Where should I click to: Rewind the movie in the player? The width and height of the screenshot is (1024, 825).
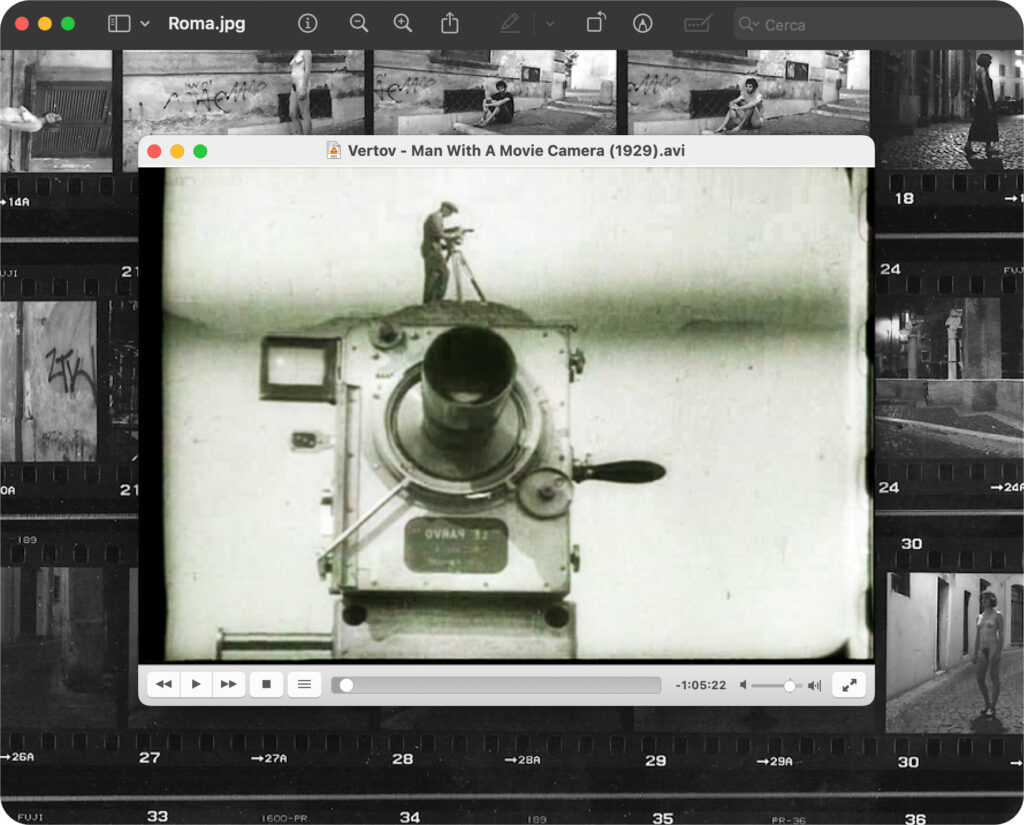164,684
